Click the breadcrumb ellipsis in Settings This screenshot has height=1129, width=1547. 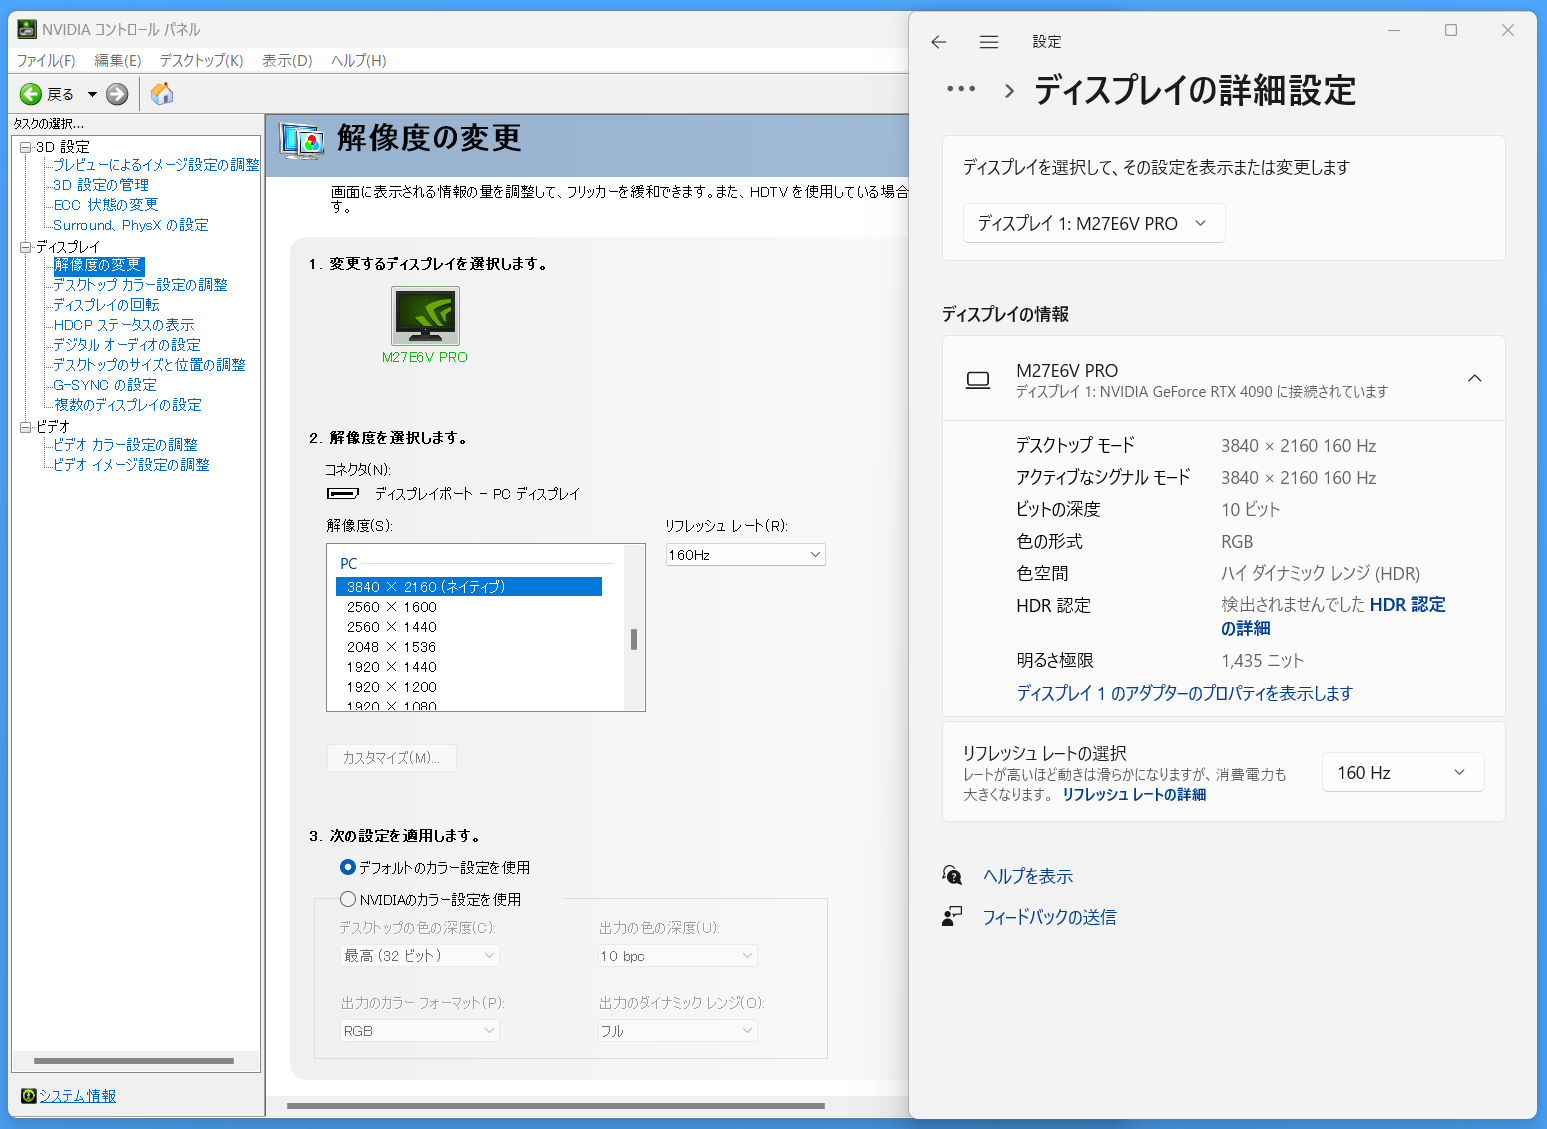(961, 89)
